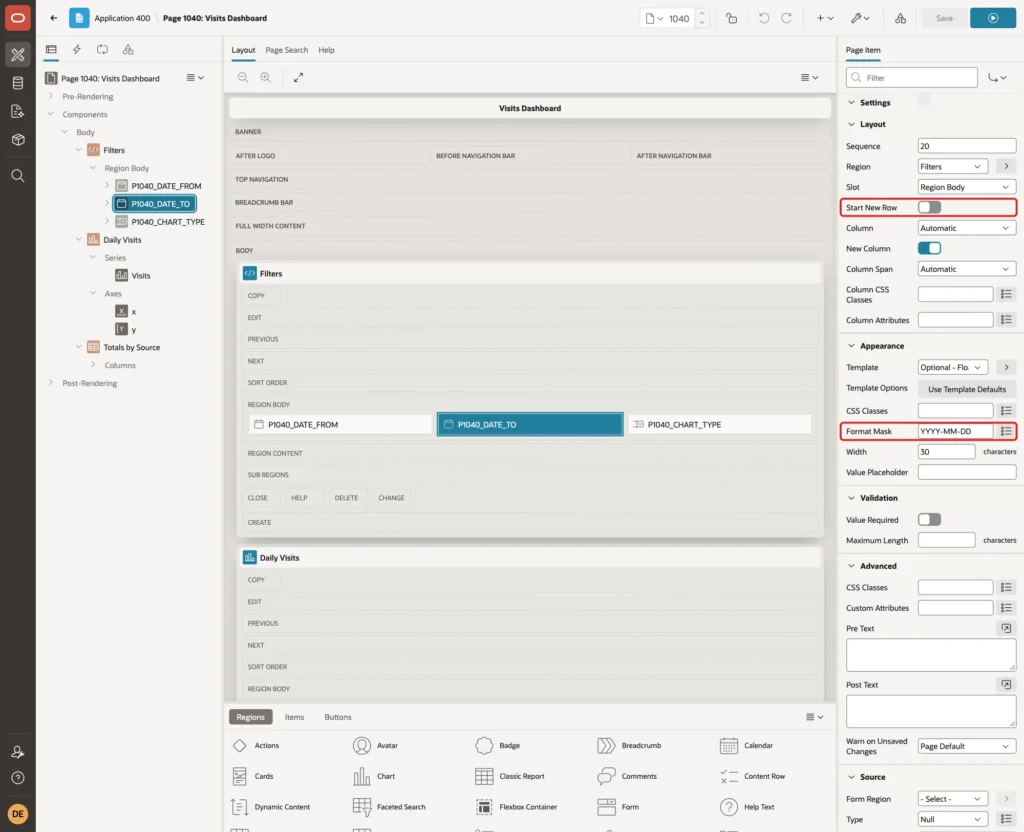
Task: Collapse the Daily Visits tree node
Action: [79, 240]
